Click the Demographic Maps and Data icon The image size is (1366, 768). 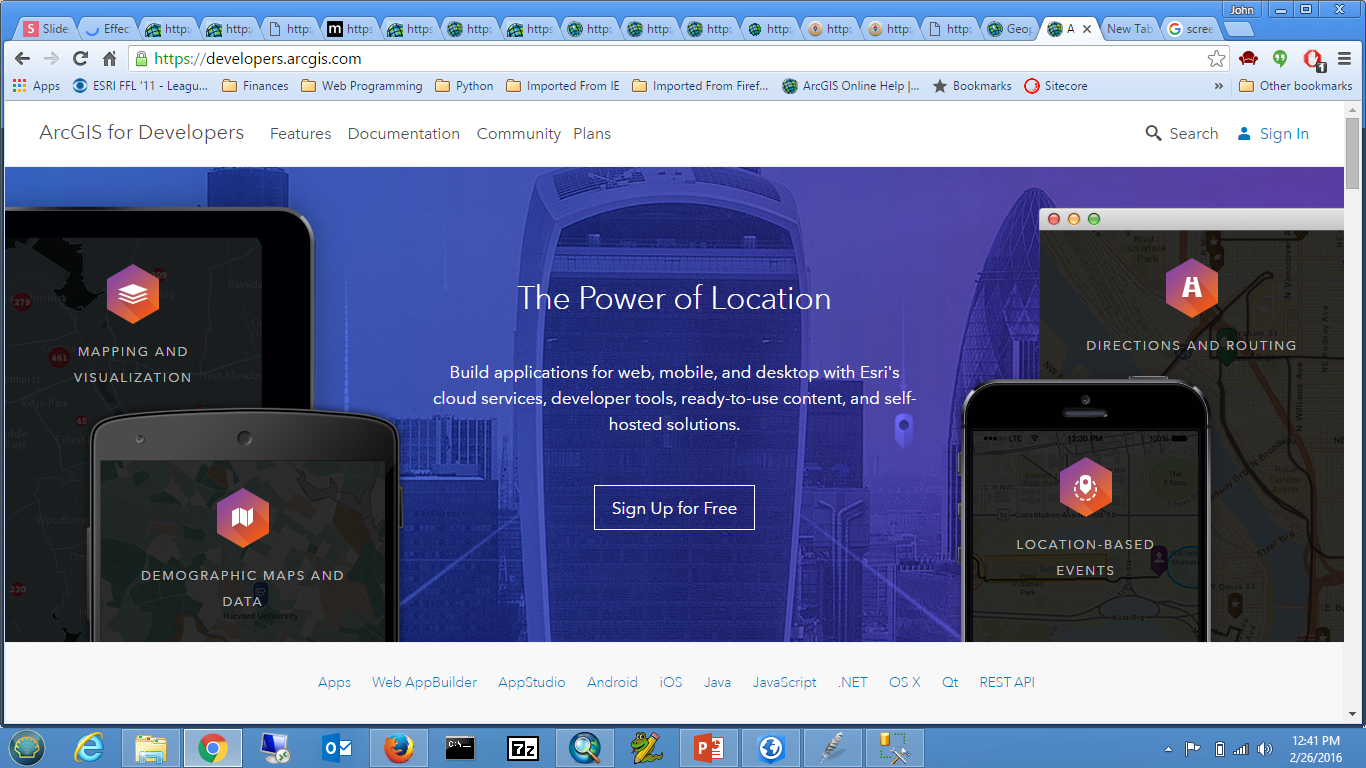pos(242,518)
